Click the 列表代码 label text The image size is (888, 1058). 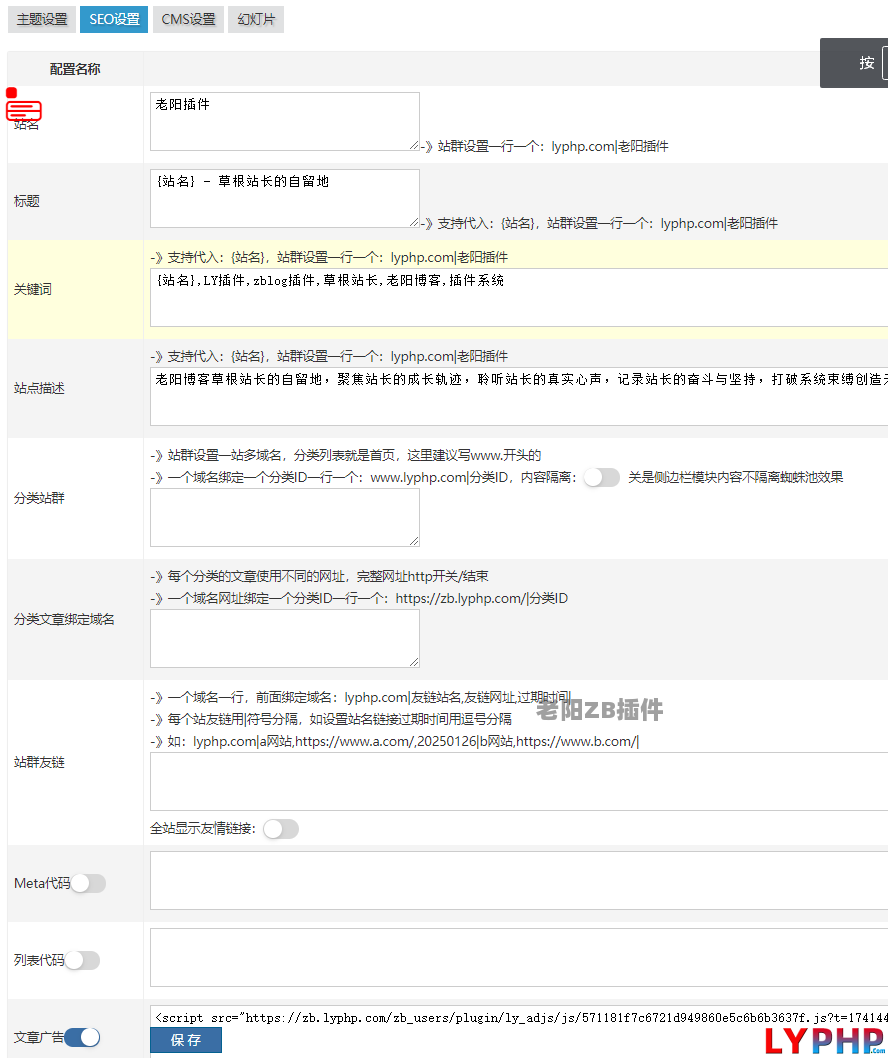tap(39, 960)
